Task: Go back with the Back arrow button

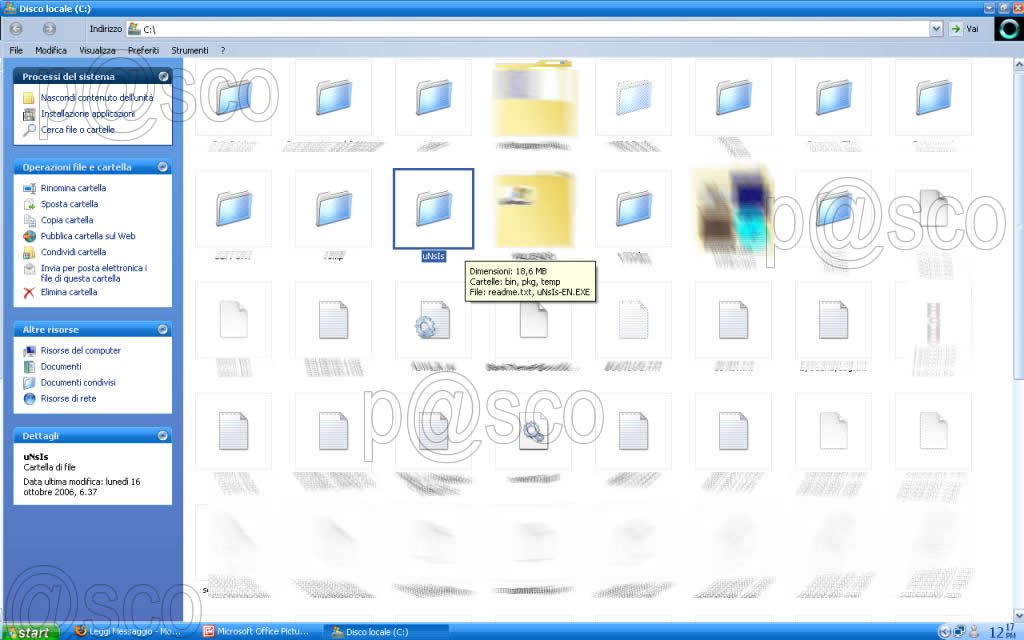Action: (16, 29)
